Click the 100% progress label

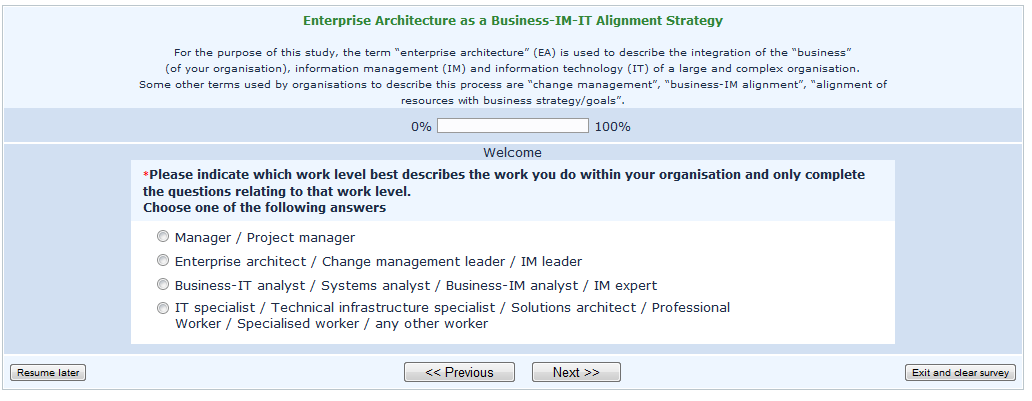tap(612, 127)
